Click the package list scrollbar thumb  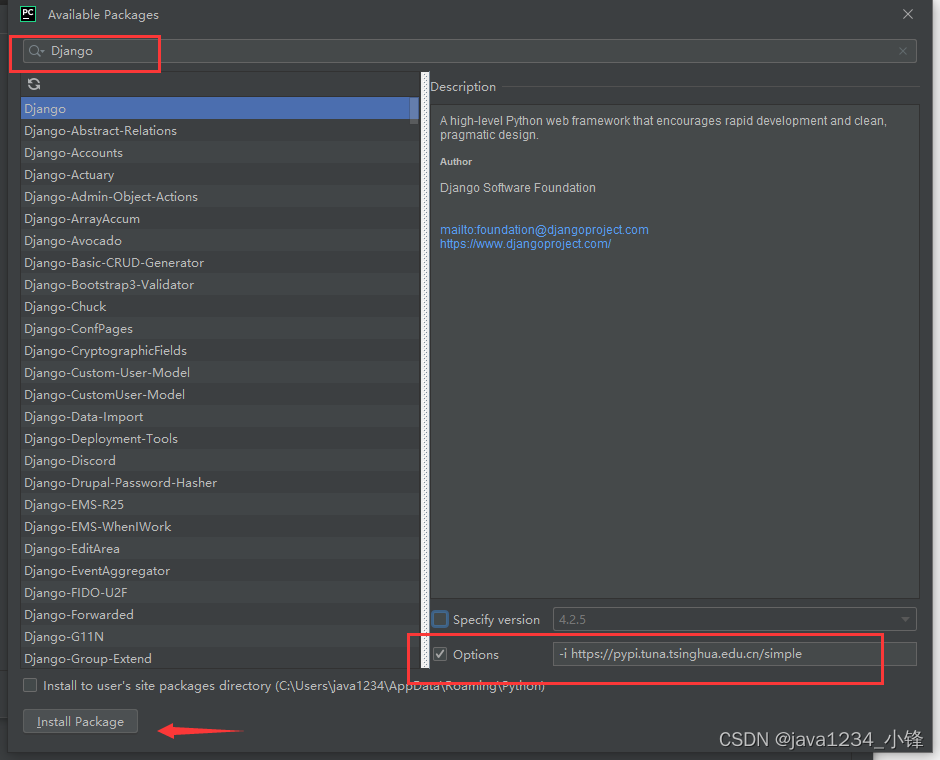[414, 110]
